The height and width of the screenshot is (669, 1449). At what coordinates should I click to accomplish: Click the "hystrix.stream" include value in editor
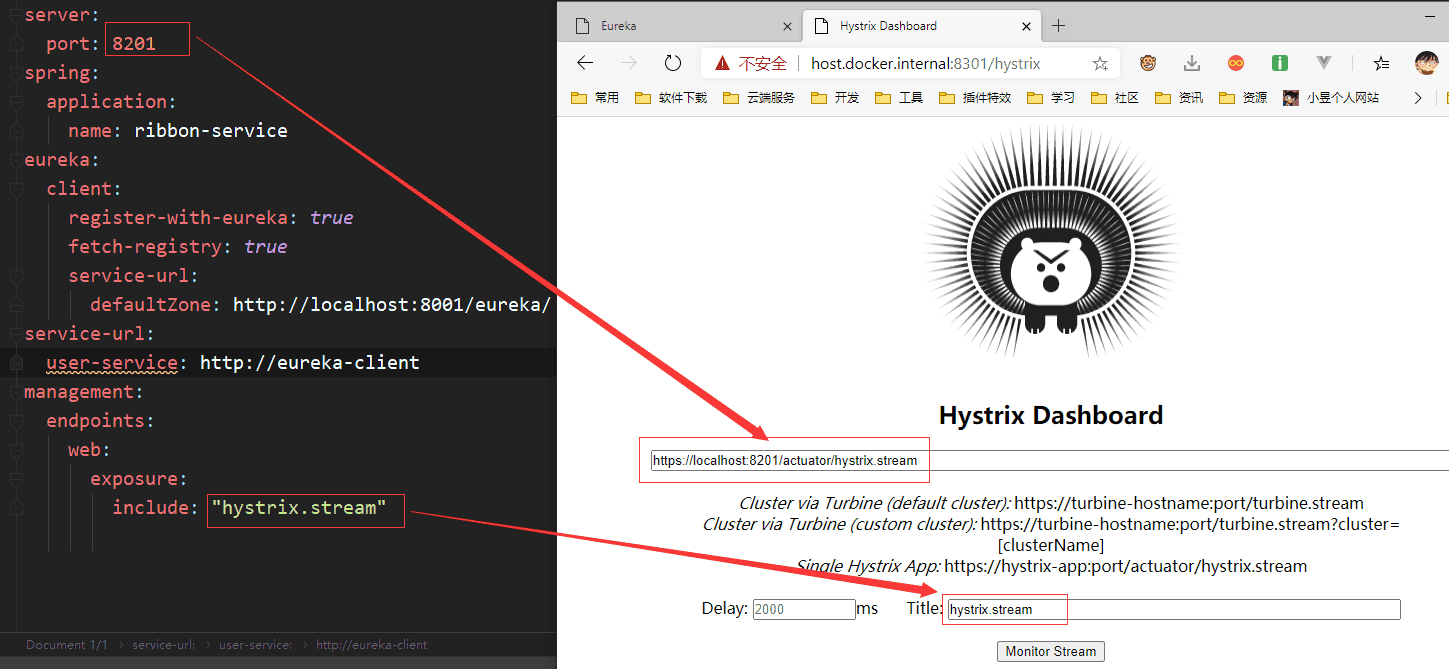click(x=299, y=508)
